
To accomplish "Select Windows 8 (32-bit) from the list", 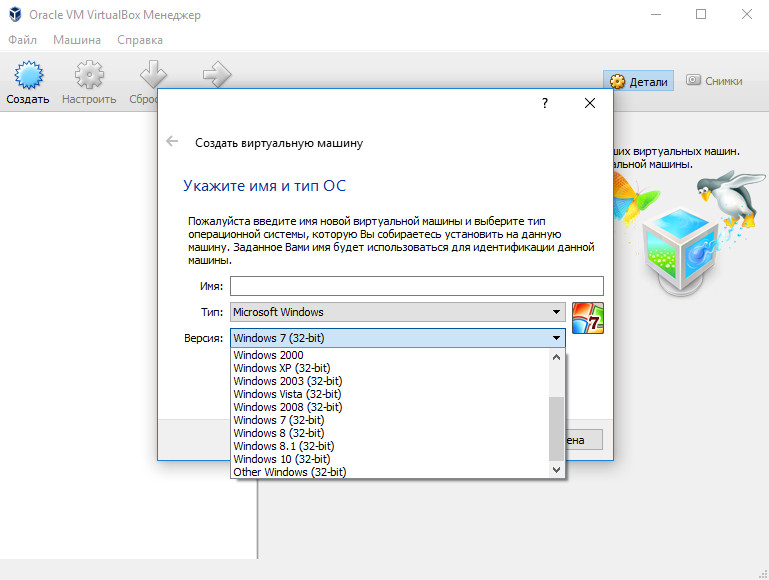I will pos(390,433).
